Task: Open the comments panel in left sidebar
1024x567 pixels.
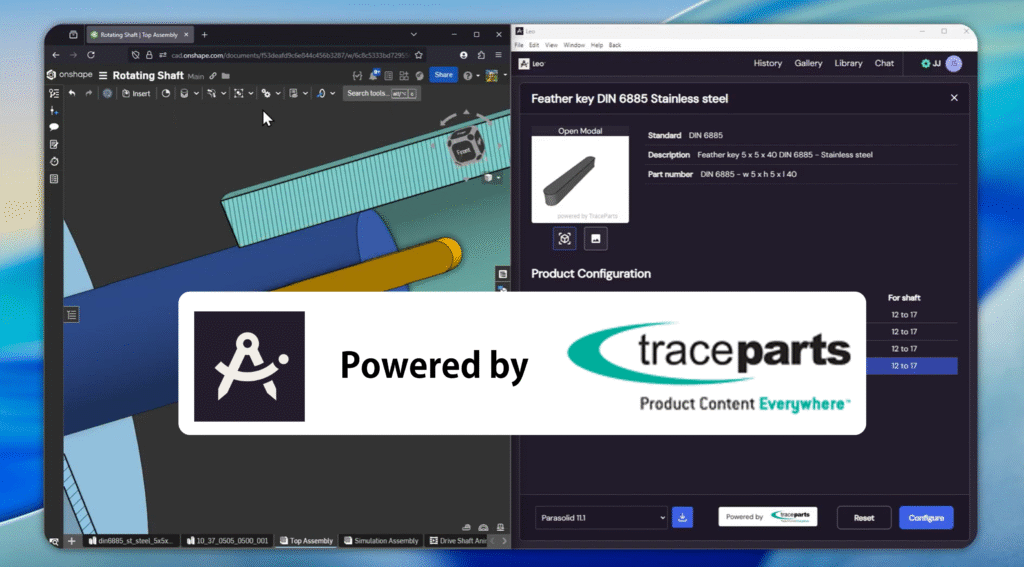Action: [54, 127]
